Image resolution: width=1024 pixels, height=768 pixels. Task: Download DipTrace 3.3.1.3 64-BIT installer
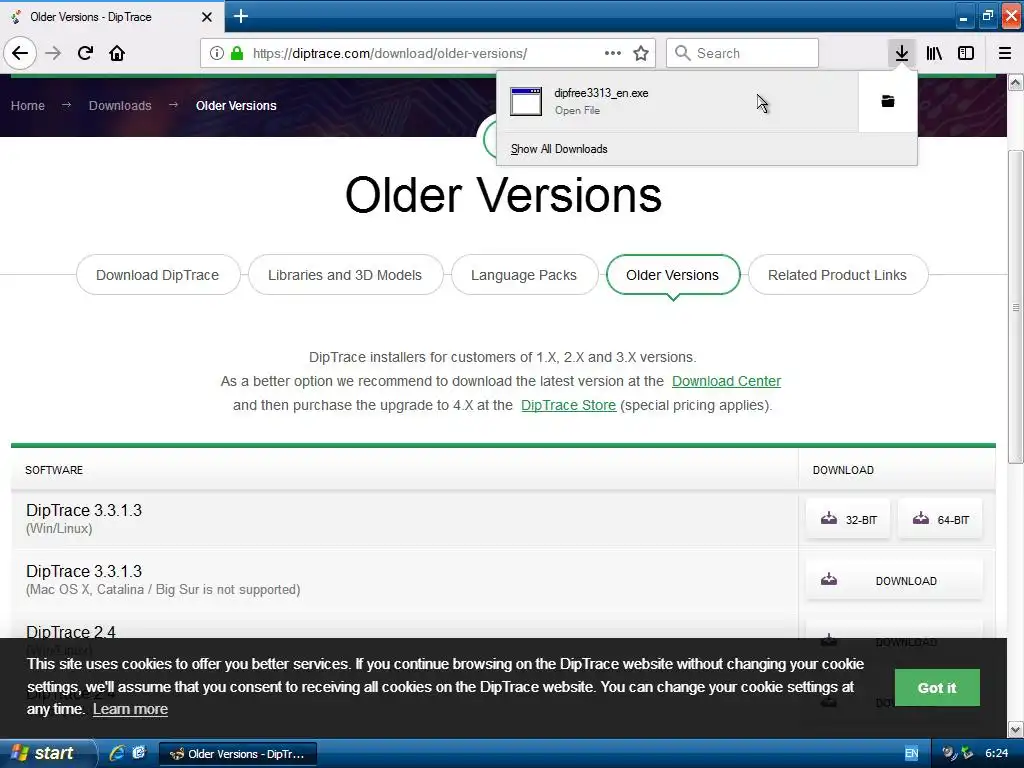940,520
